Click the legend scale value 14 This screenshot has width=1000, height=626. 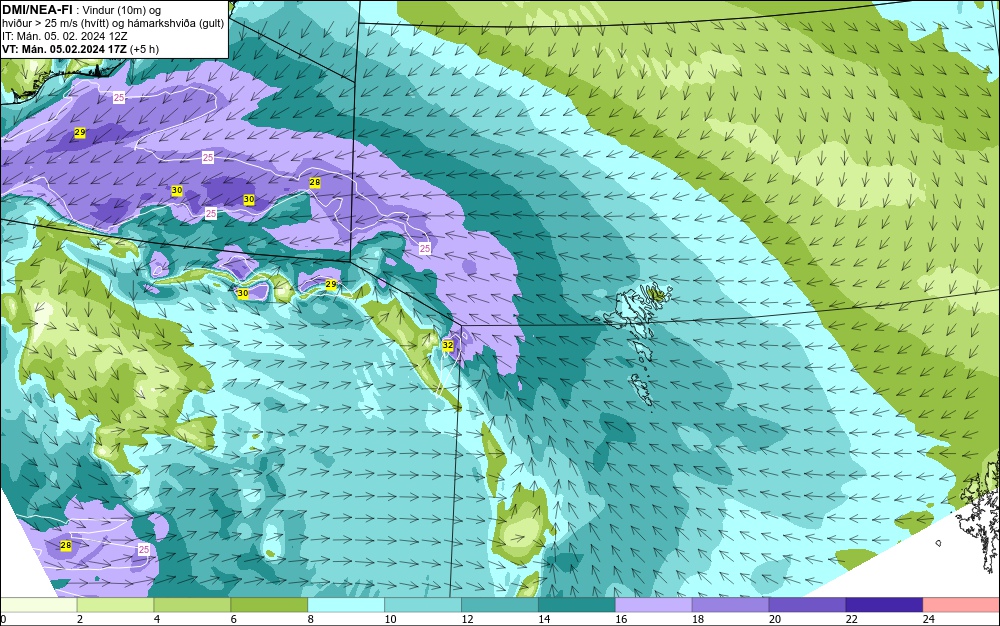(544, 619)
